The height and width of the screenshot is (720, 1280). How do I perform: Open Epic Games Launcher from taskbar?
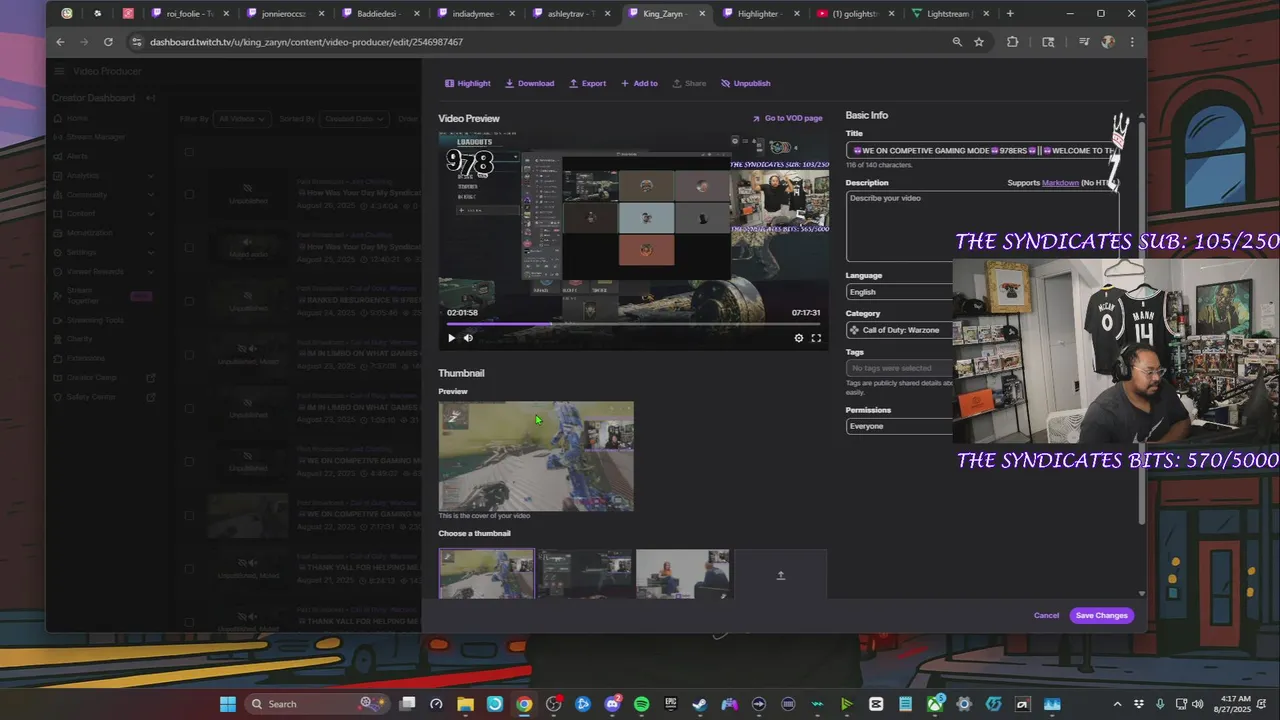[671, 704]
